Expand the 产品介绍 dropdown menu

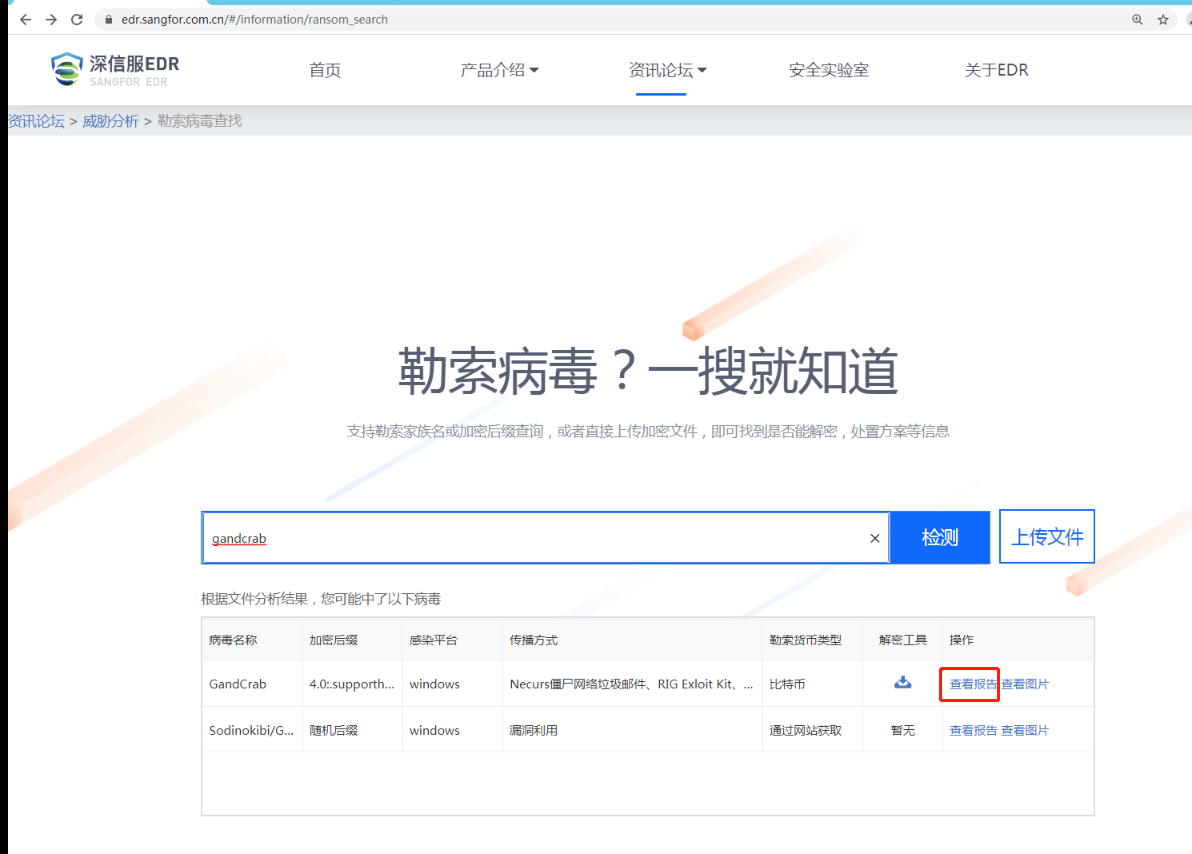tap(499, 70)
